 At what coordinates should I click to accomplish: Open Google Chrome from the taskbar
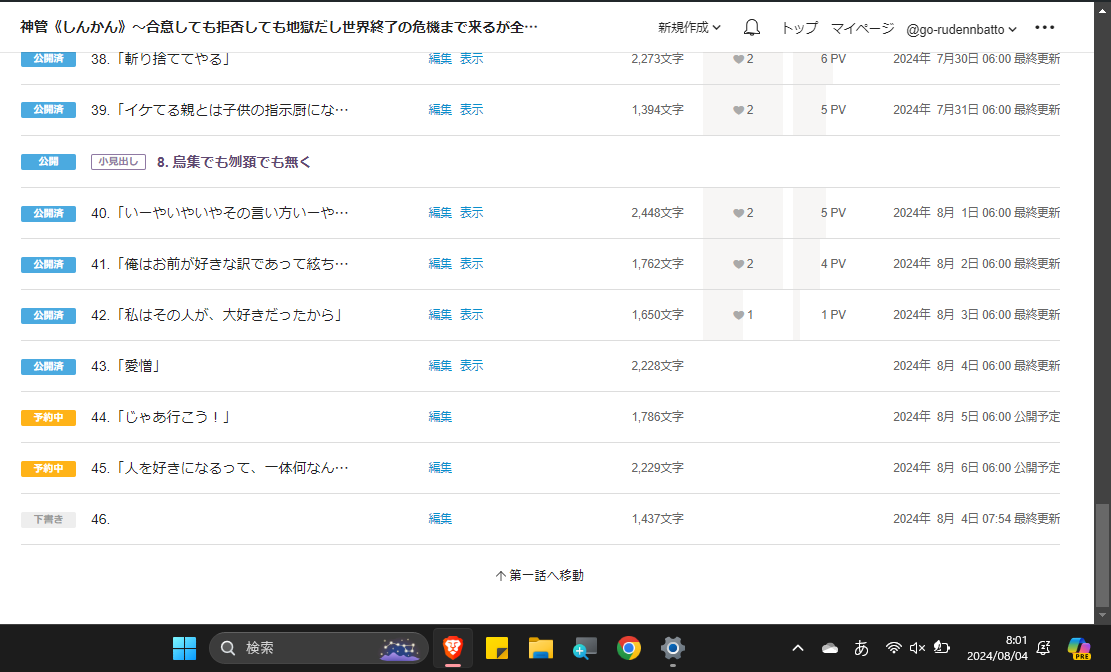[628, 648]
